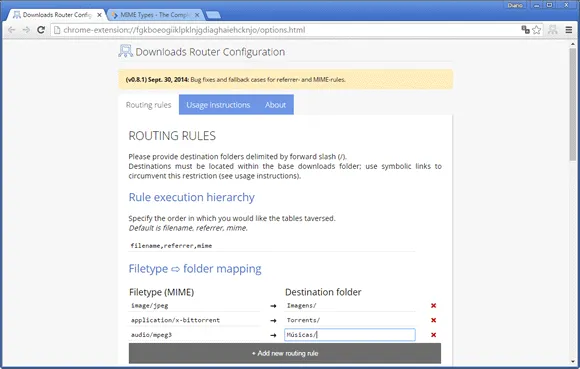Close the MIME Types browser tab
The image size is (580, 369).
tap(197, 15)
